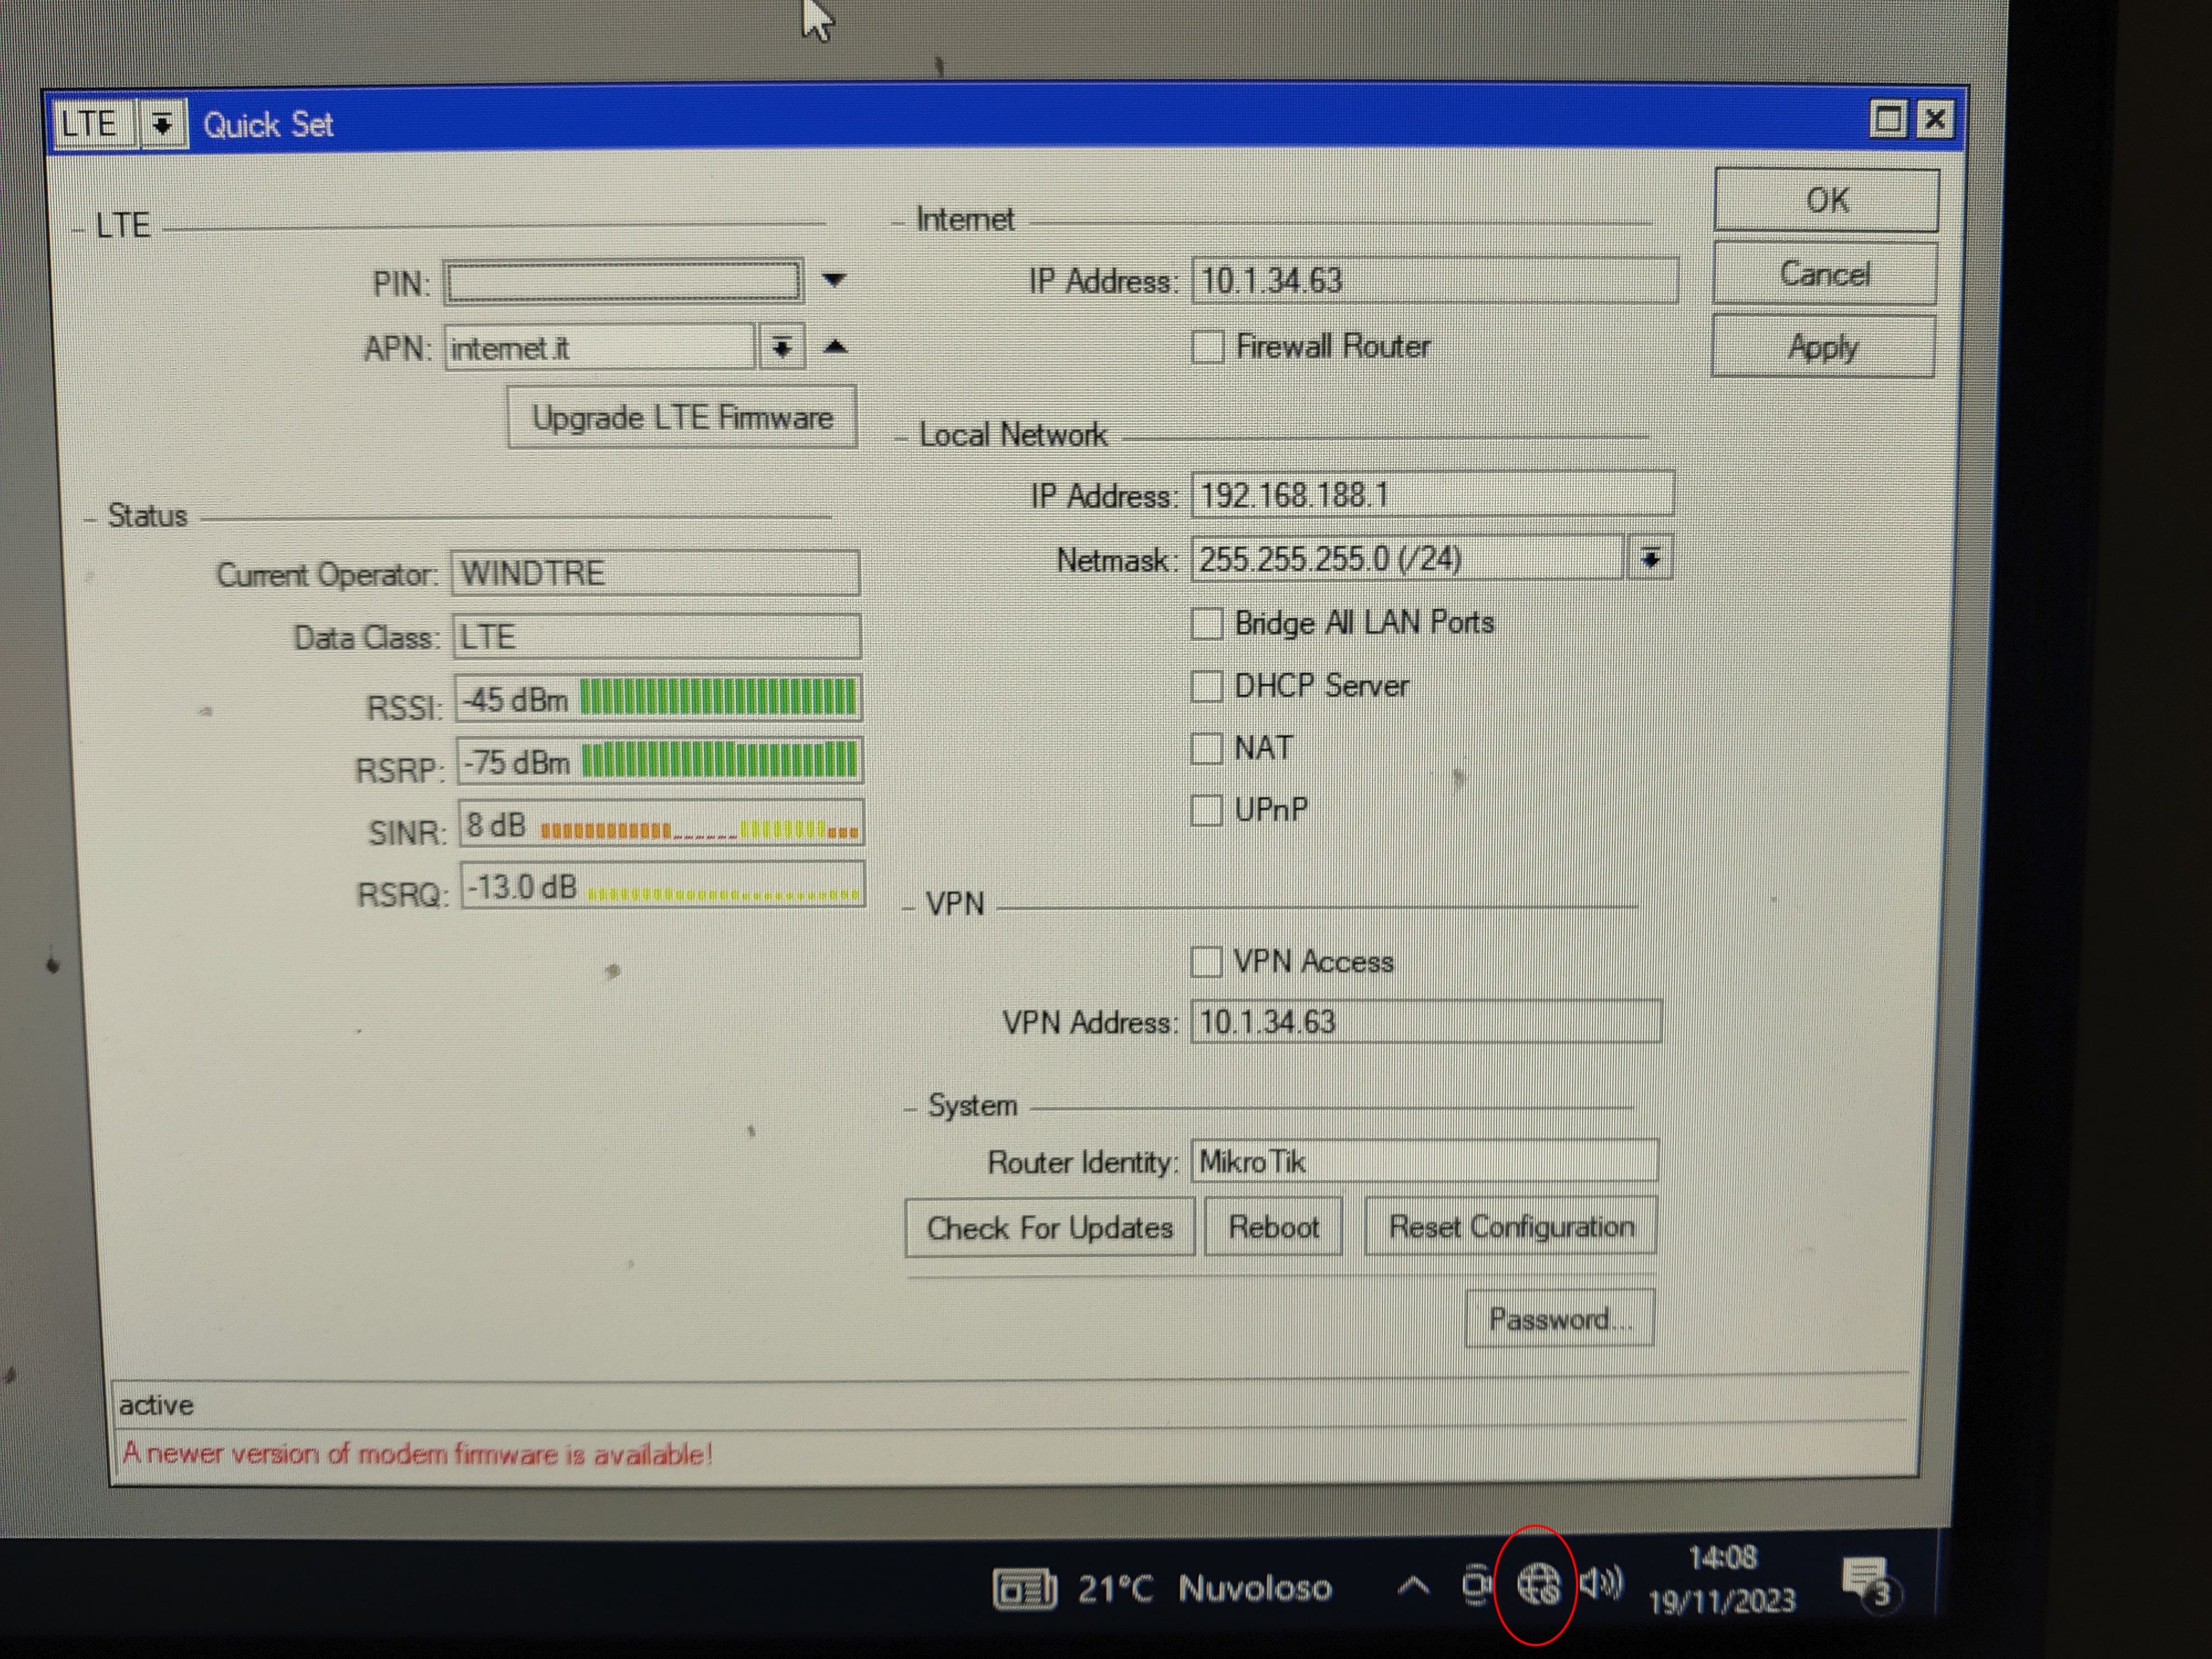Reboot the router

[x=1273, y=1227]
